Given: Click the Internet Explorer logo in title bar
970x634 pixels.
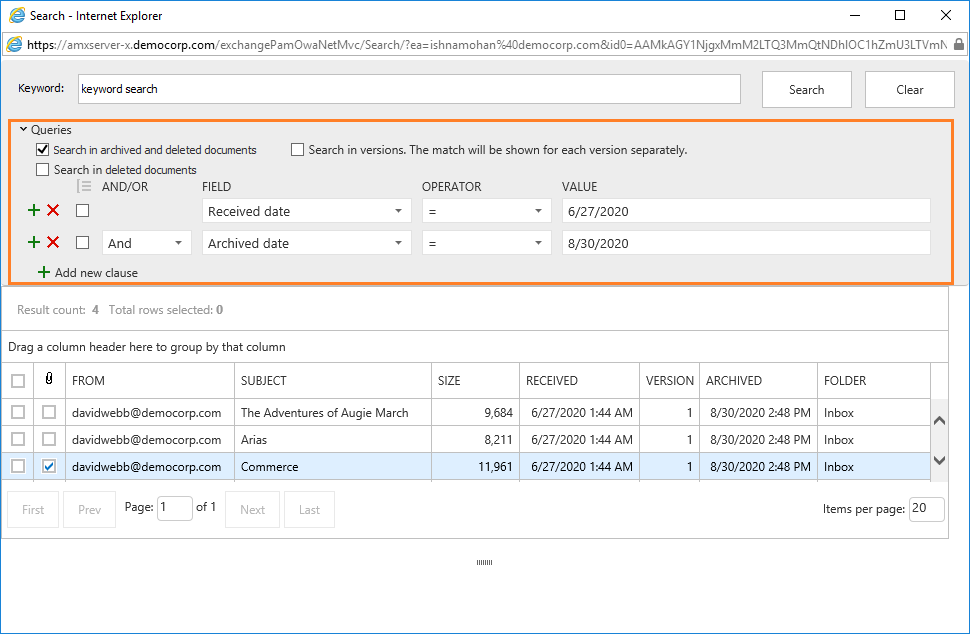Looking at the screenshot, I should point(17,16).
